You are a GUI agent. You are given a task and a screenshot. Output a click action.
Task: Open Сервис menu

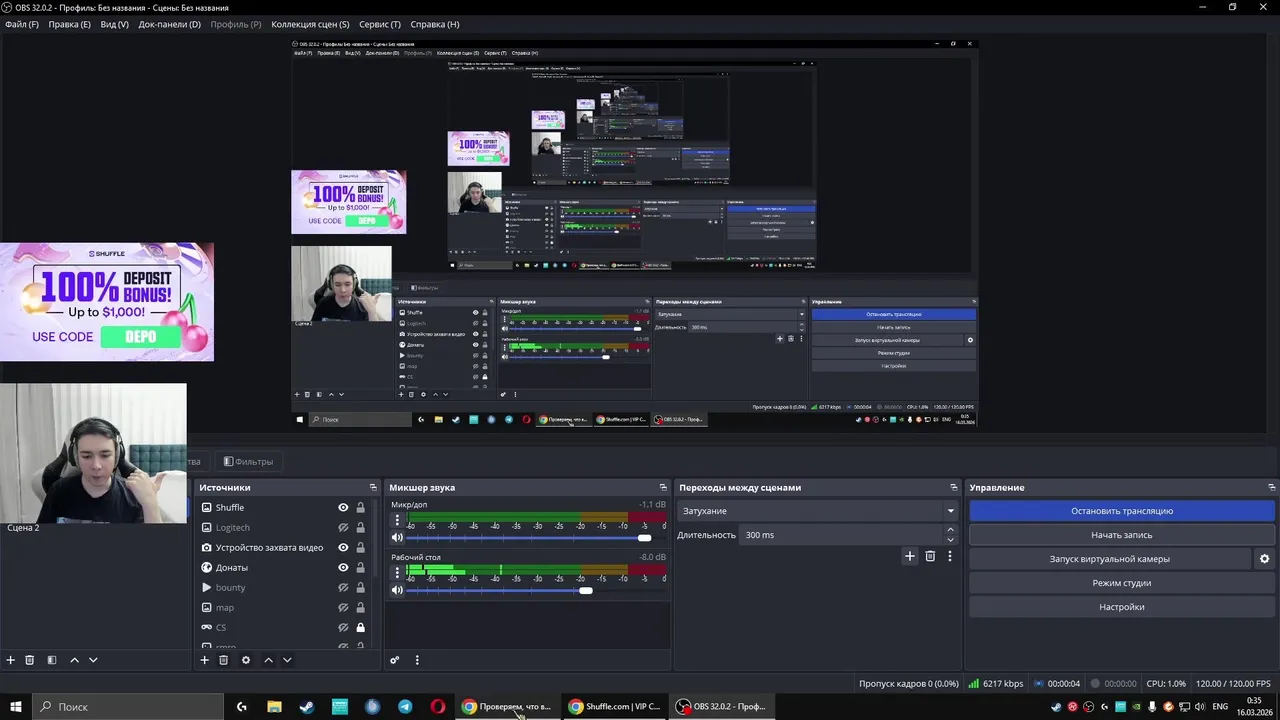click(380, 24)
